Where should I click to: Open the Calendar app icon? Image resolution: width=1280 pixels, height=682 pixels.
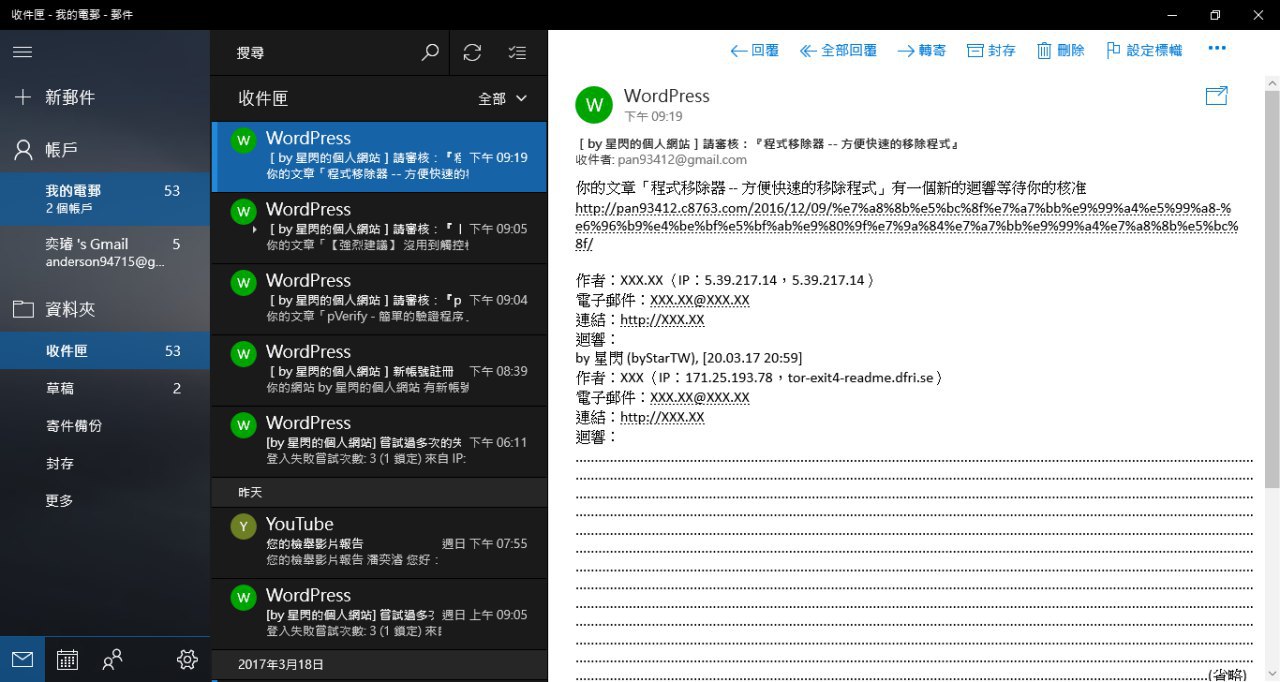coord(67,659)
